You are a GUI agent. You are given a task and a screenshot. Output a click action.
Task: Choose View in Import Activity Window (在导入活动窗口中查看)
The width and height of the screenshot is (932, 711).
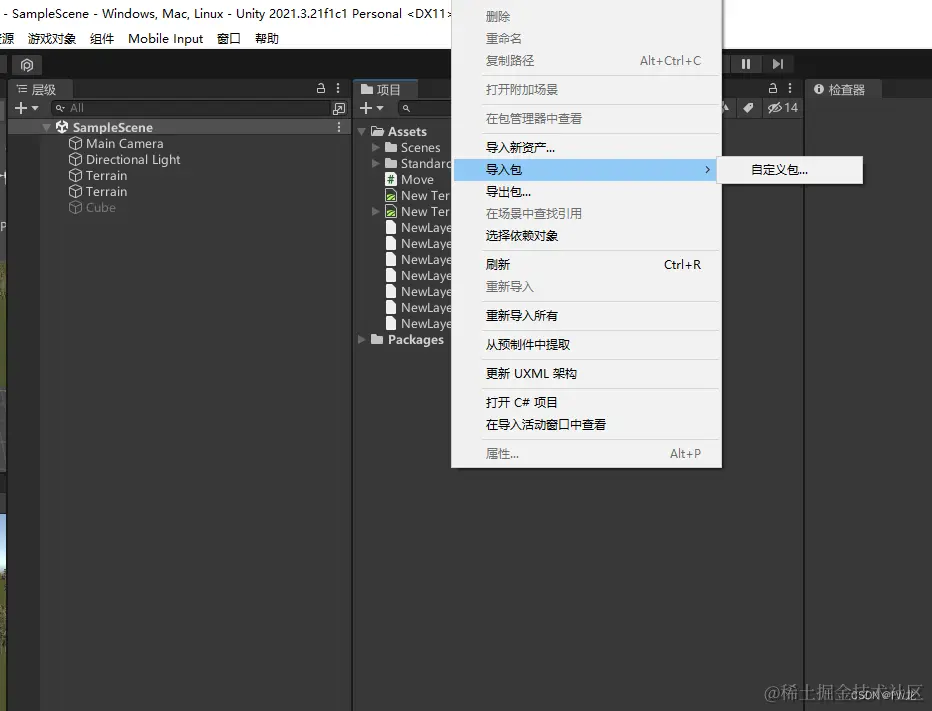tap(585, 425)
